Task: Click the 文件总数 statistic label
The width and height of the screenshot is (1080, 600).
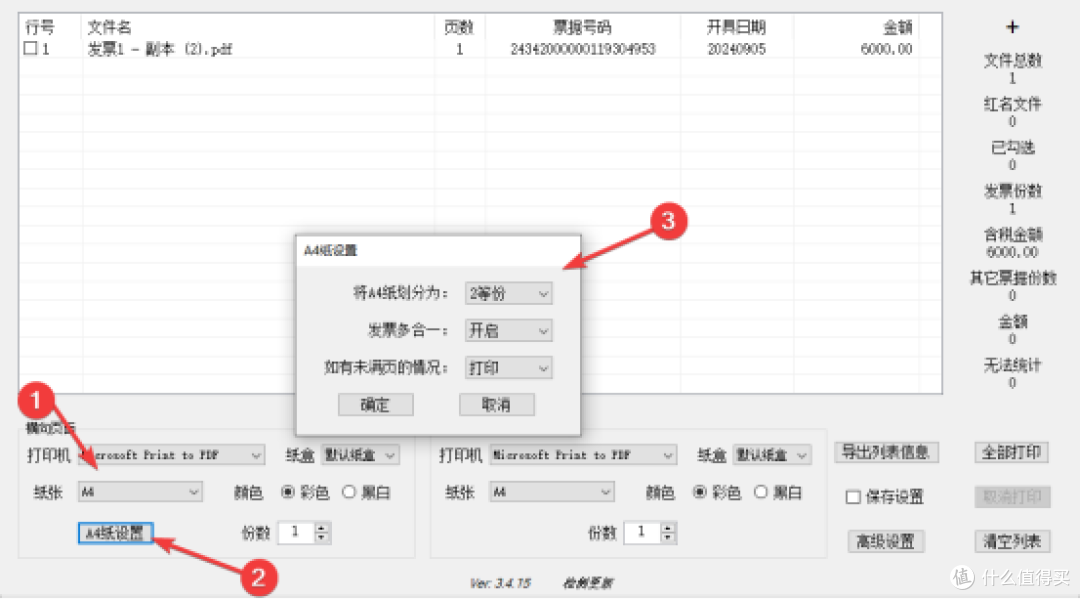Action: tap(1012, 61)
